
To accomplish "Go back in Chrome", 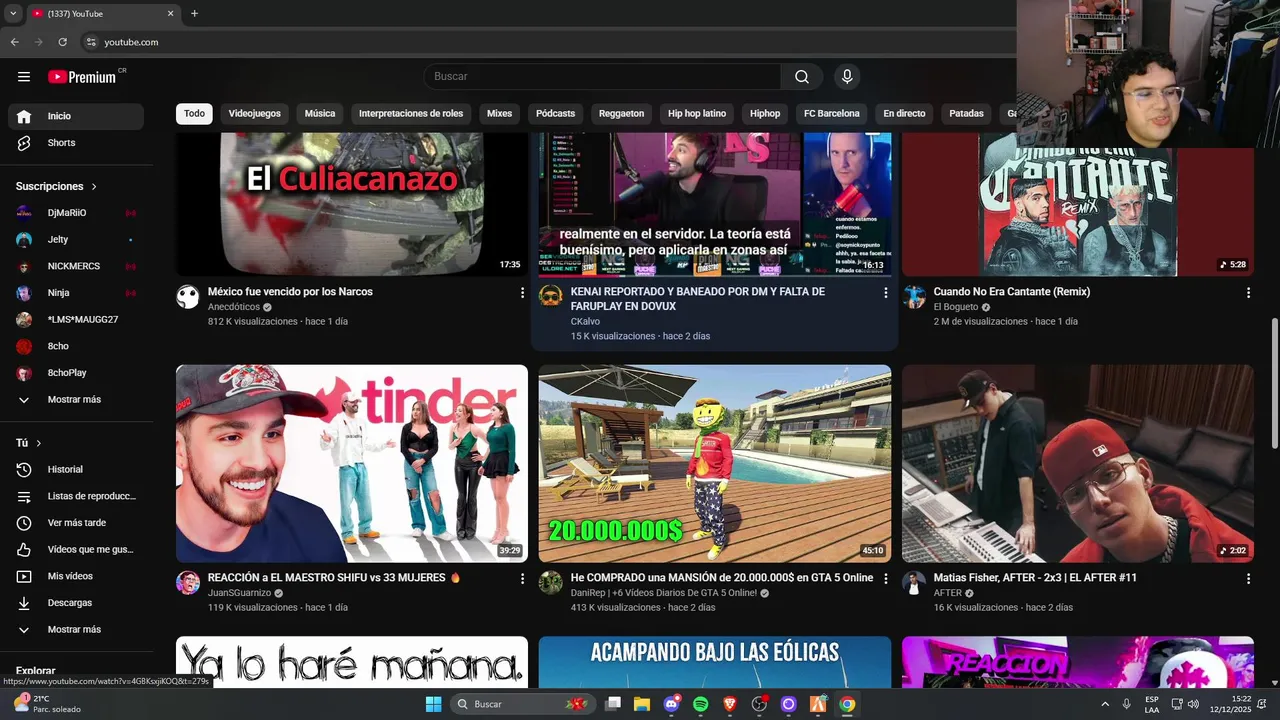I will point(14,42).
